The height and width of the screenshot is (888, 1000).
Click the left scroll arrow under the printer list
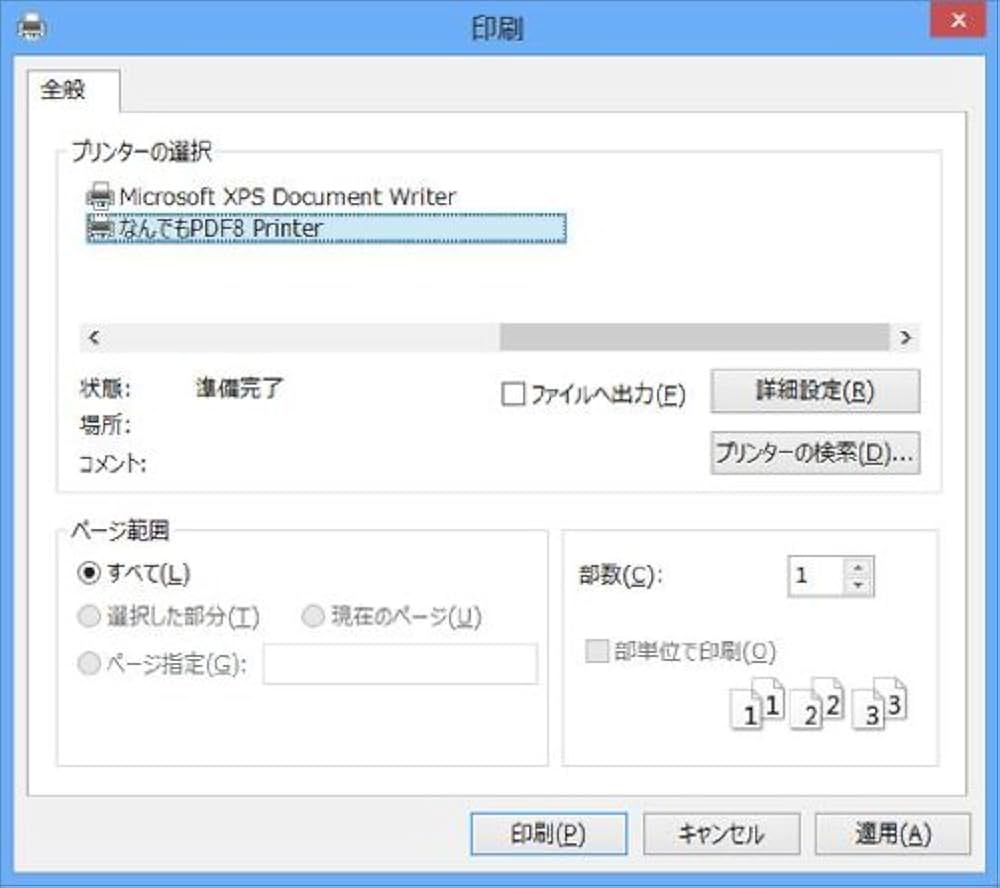(91, 339)
